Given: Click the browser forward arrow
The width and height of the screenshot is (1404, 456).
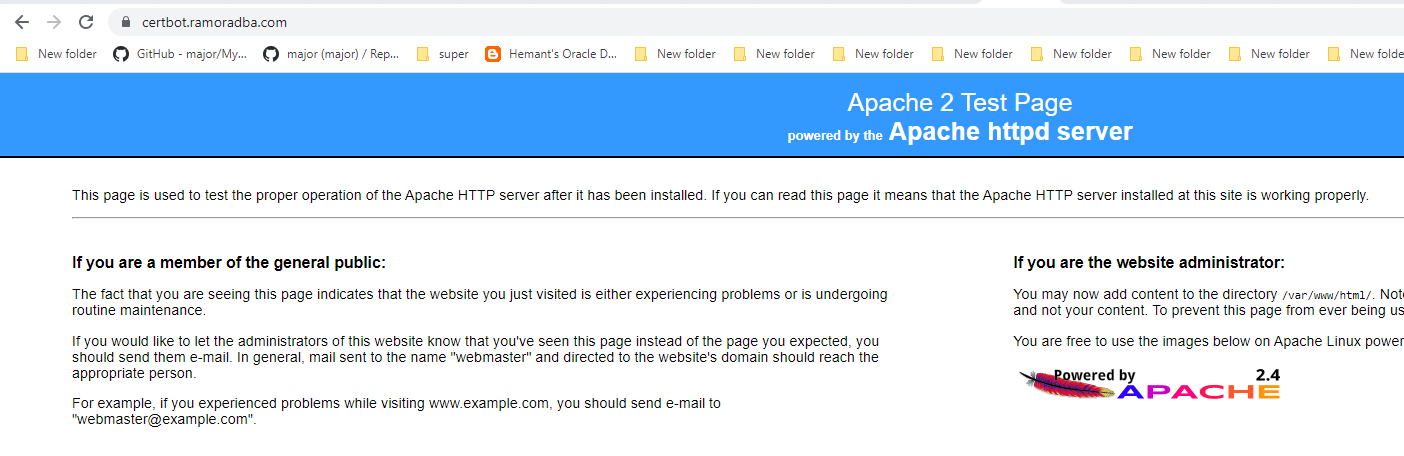Looking at the screenshot, I should (54, 22).
